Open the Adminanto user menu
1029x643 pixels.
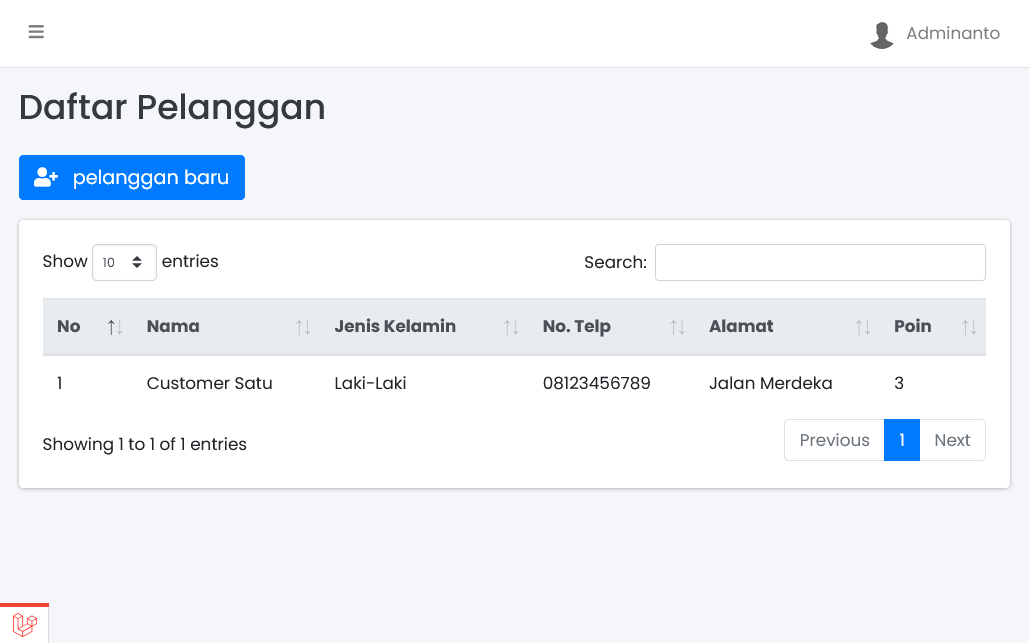(x=952, y=33)
